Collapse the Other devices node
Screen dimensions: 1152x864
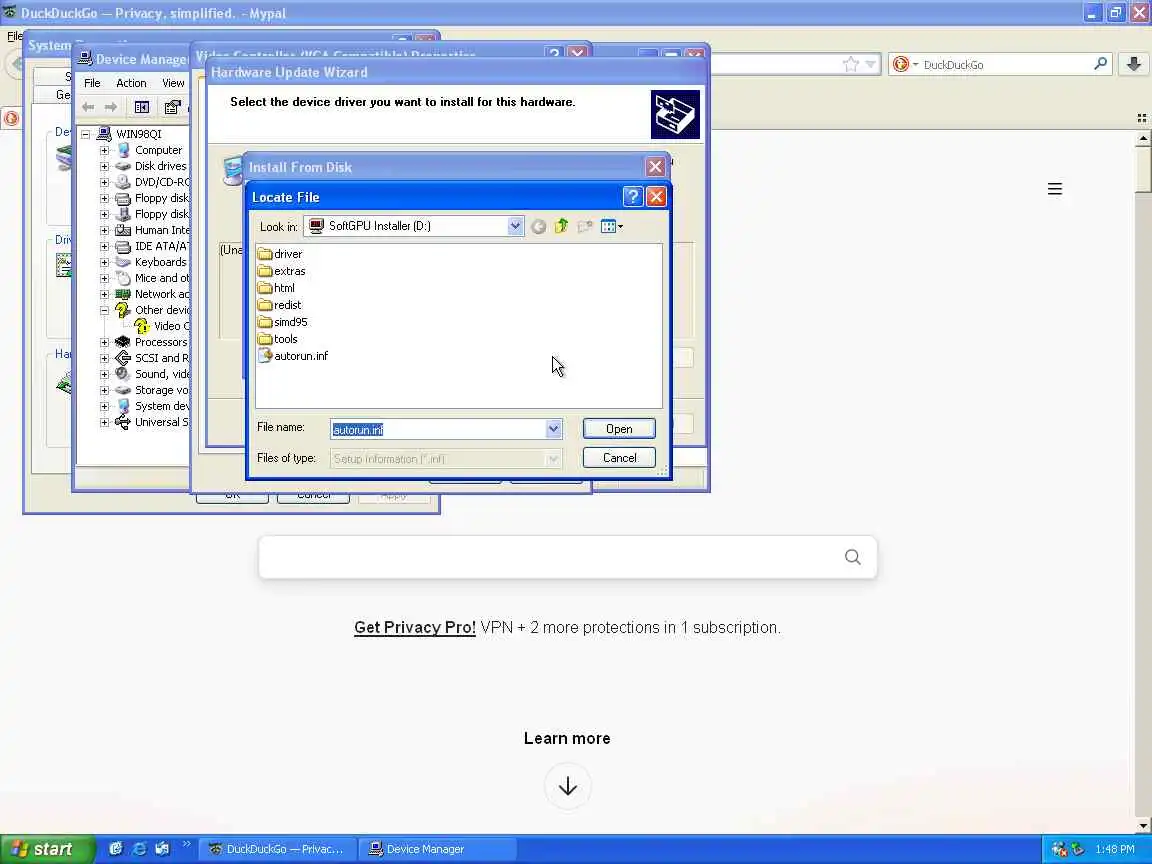coord(104,310)
